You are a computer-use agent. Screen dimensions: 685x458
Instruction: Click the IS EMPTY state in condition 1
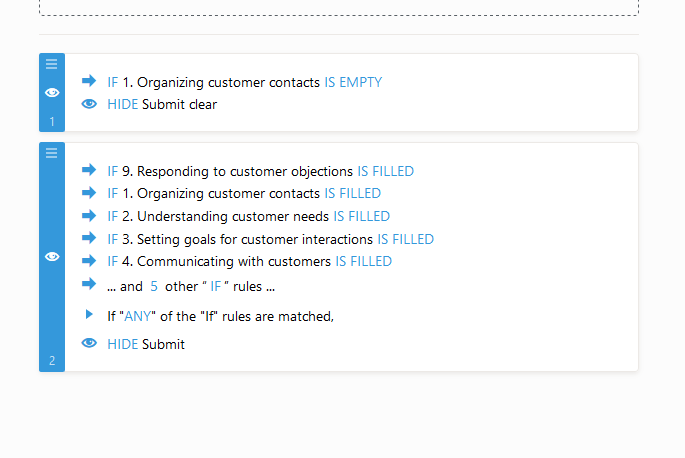coord(353,82)
